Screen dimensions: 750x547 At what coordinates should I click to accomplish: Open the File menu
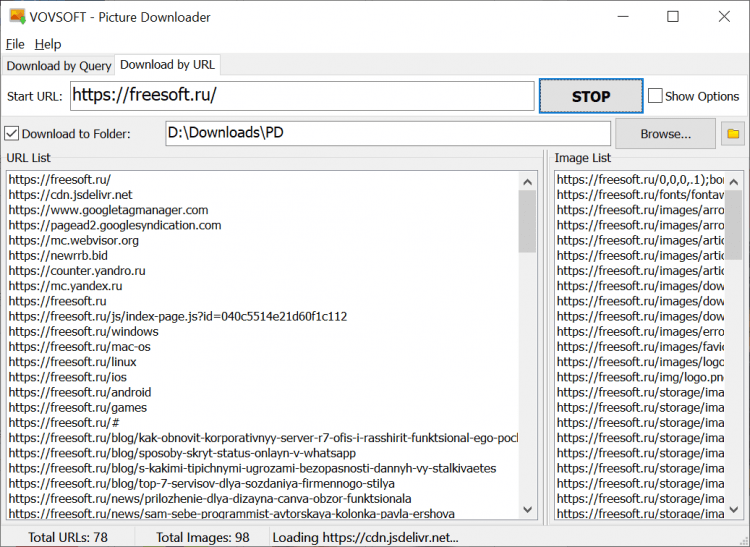15,44
